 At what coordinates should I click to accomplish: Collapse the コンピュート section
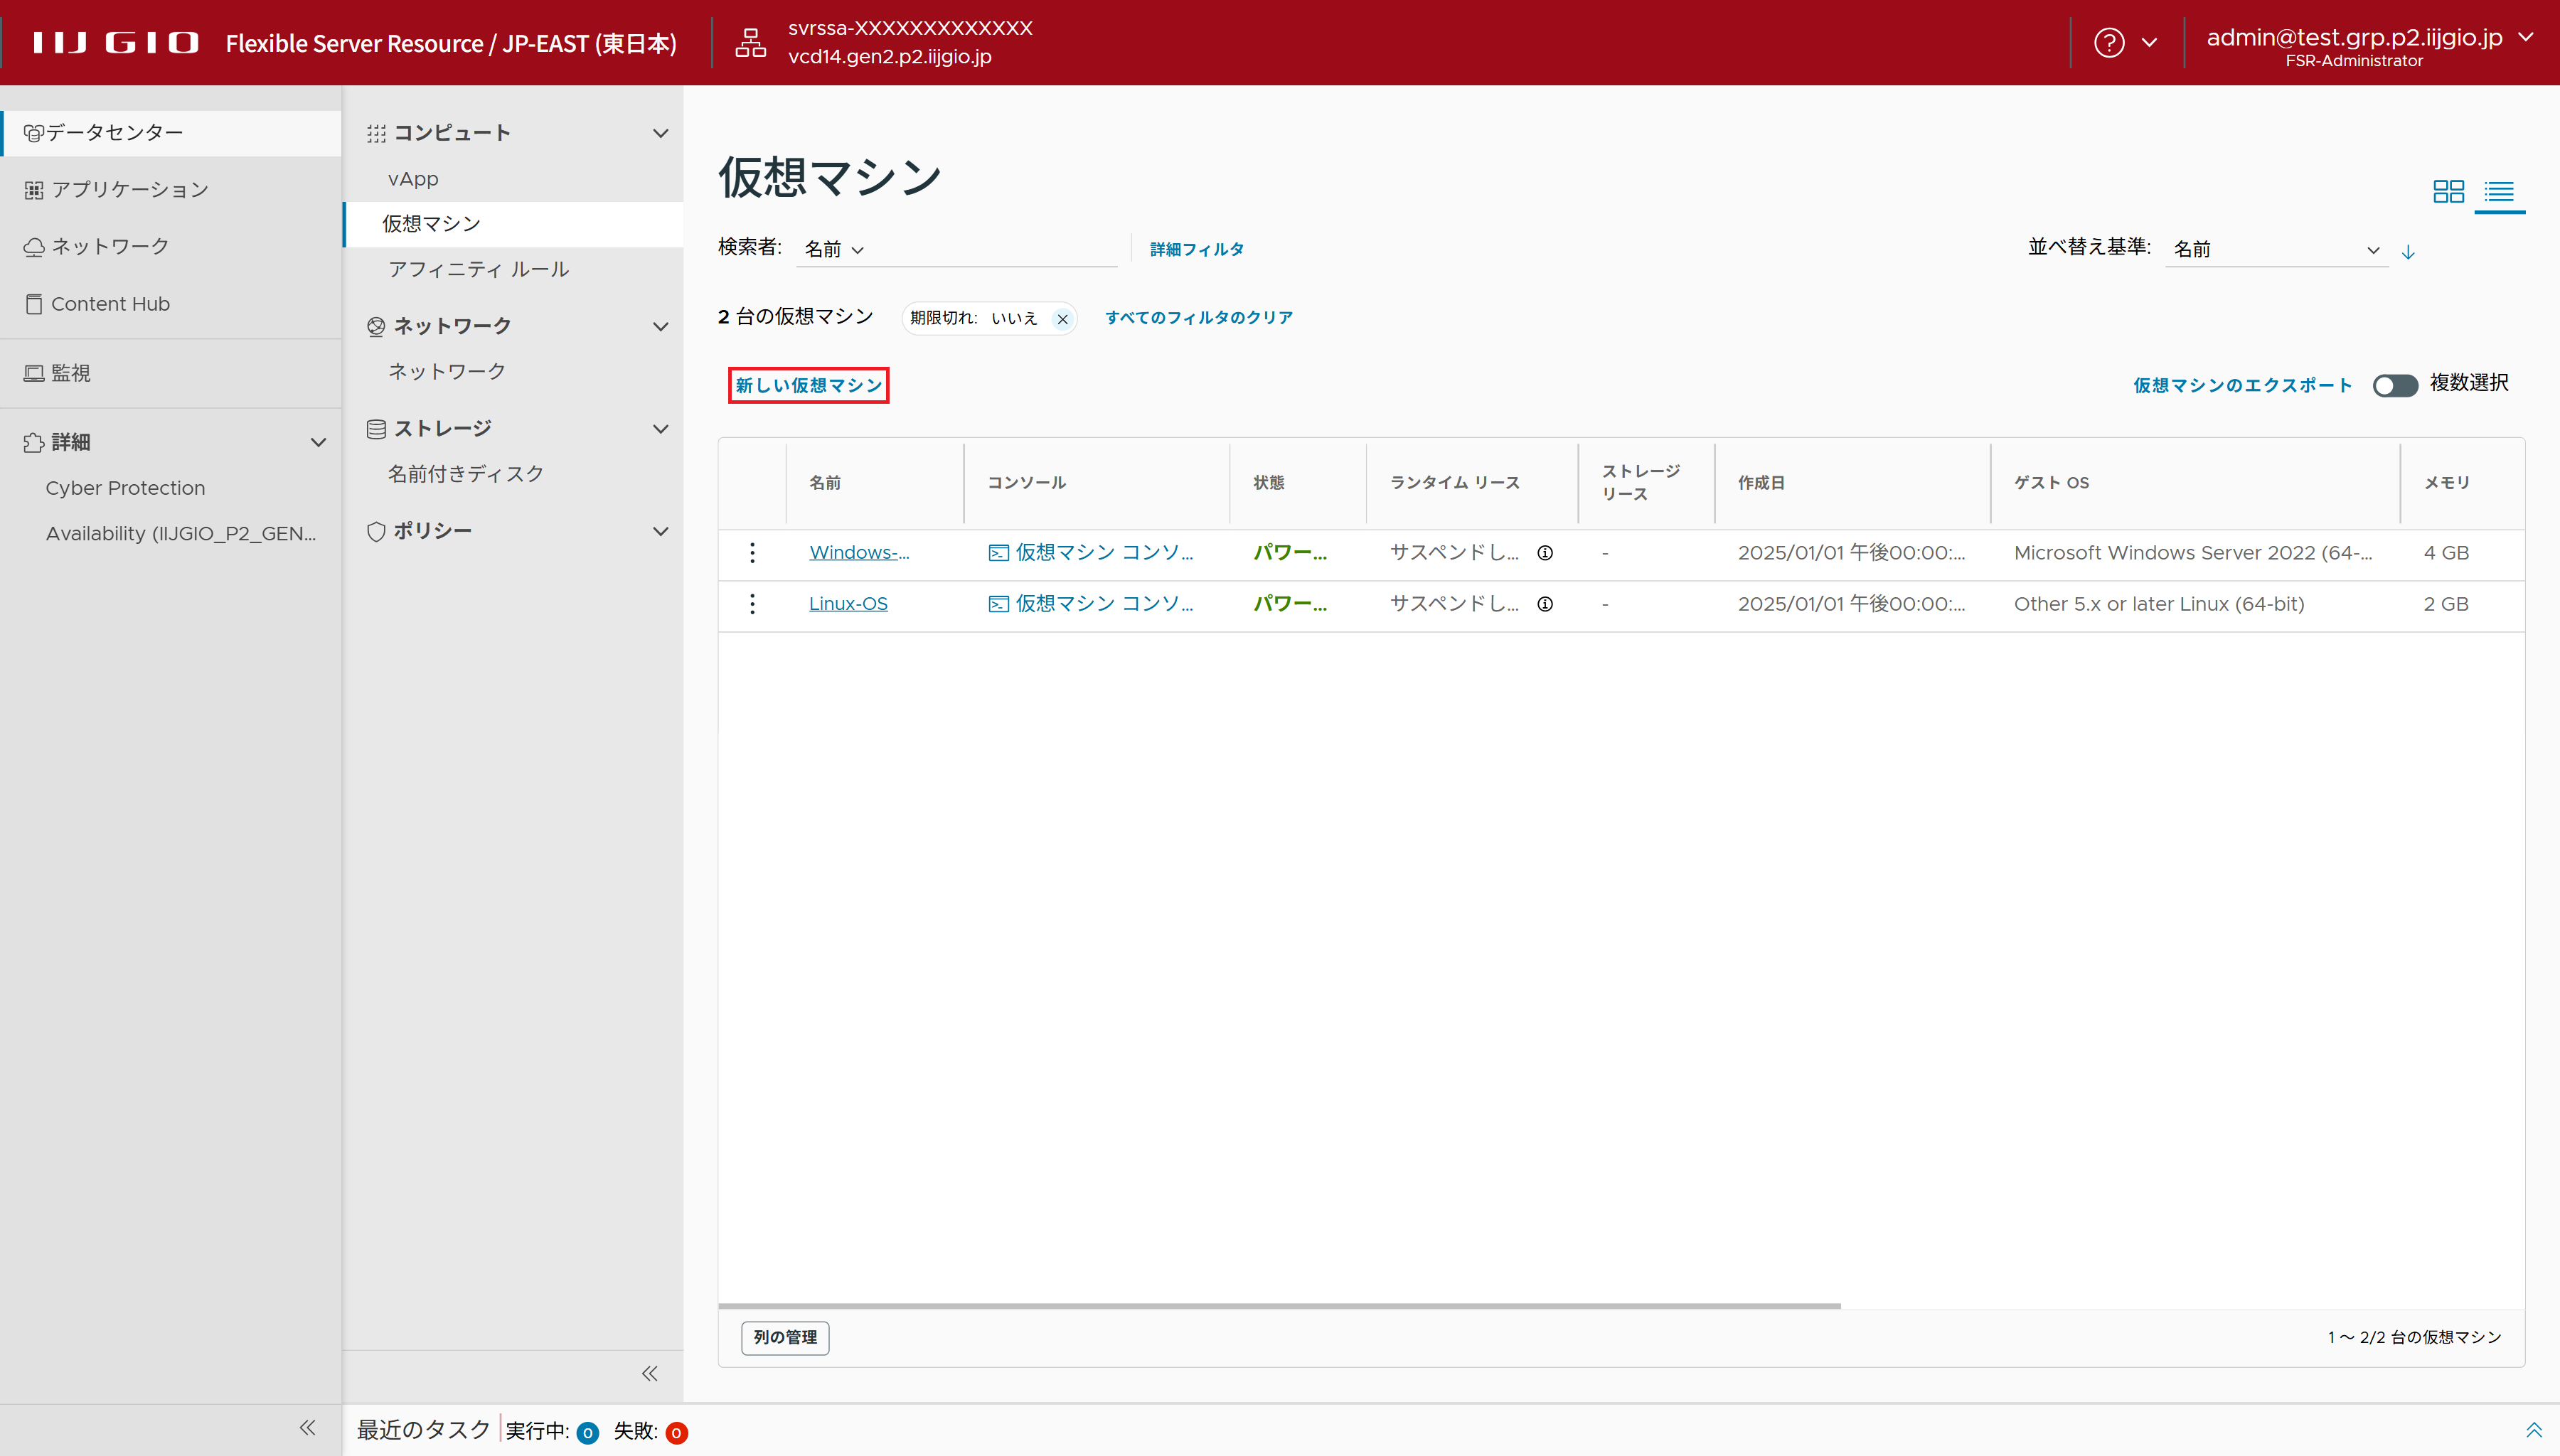coord(660,133)
